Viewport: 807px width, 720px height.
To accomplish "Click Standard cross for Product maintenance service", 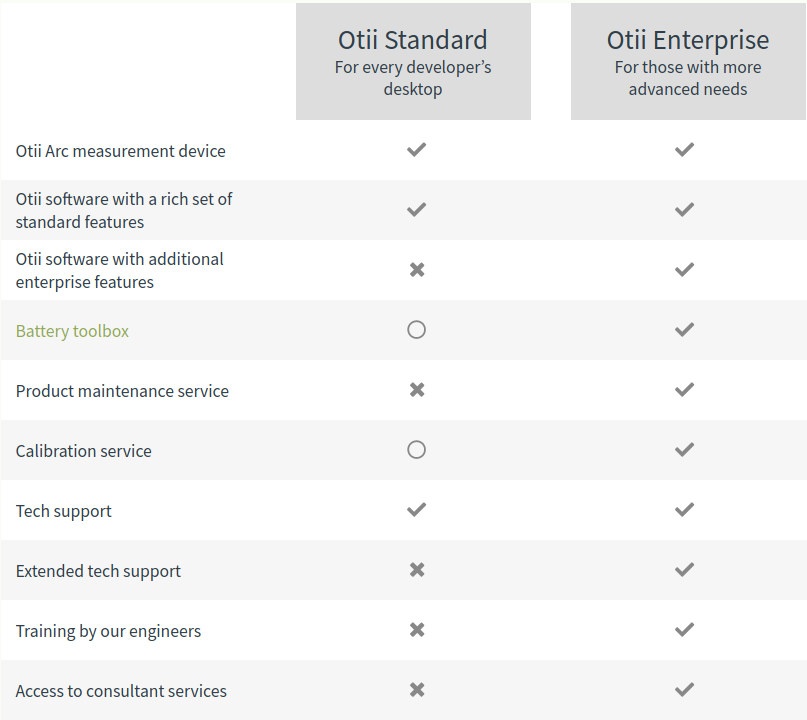I will click(417, 390).
